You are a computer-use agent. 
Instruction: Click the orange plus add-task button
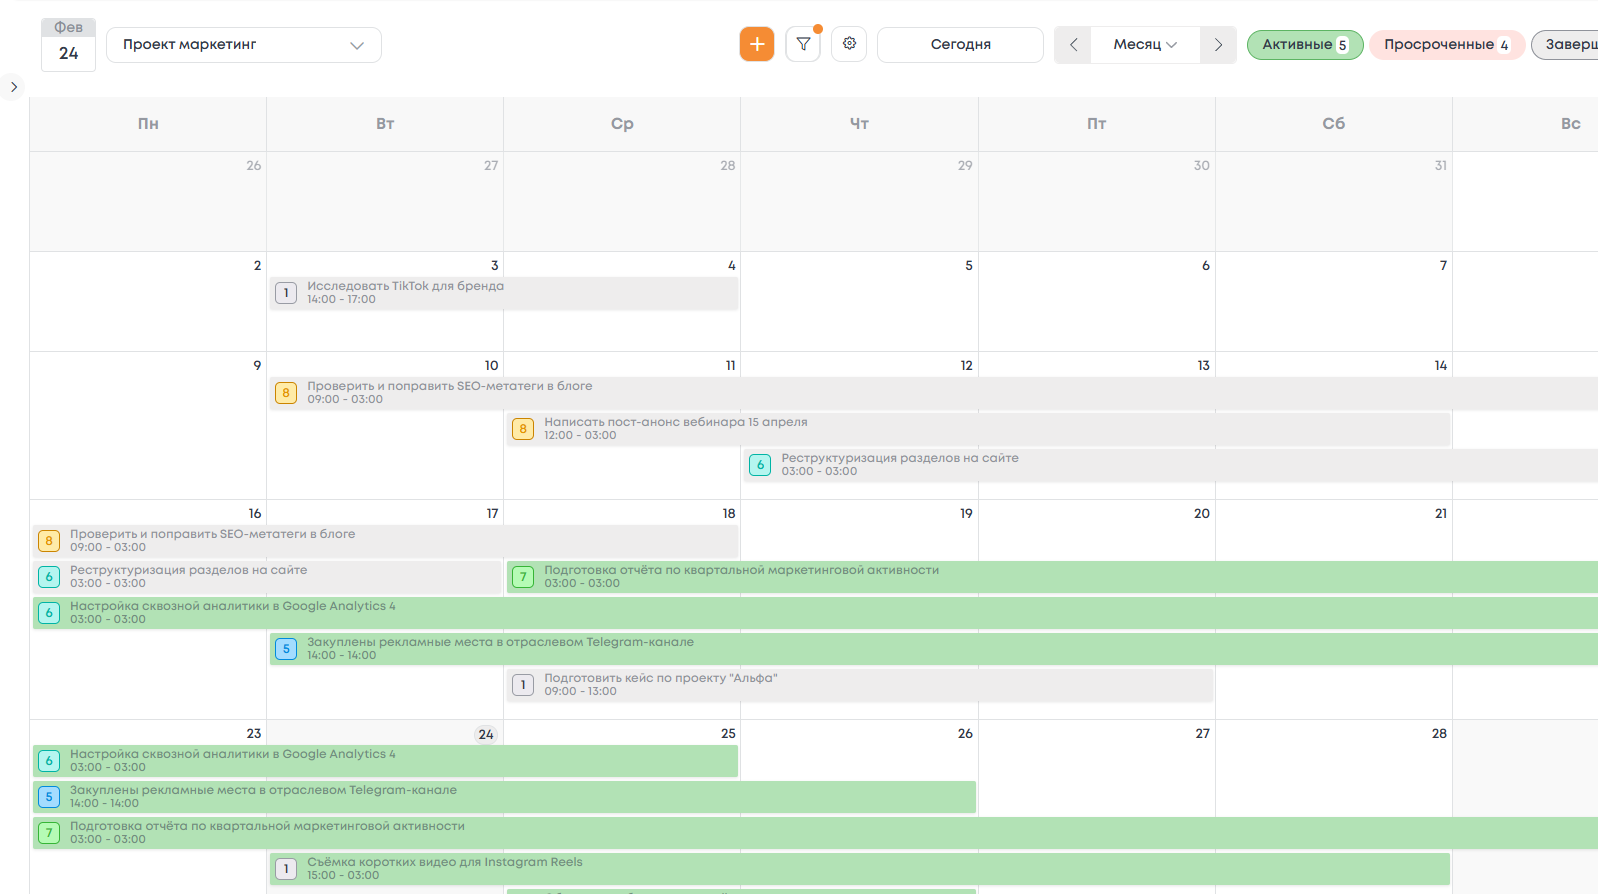(x=757, y=44)
